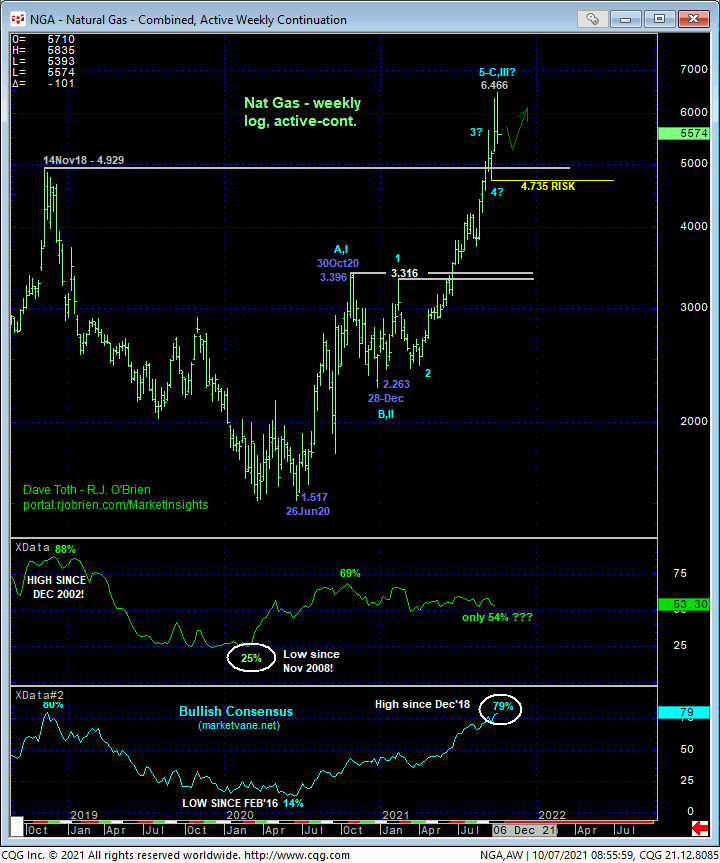Click the CQG chart icon in title bar
The height and width of the screenshot is (863, 720).
(x=13, y=19)
